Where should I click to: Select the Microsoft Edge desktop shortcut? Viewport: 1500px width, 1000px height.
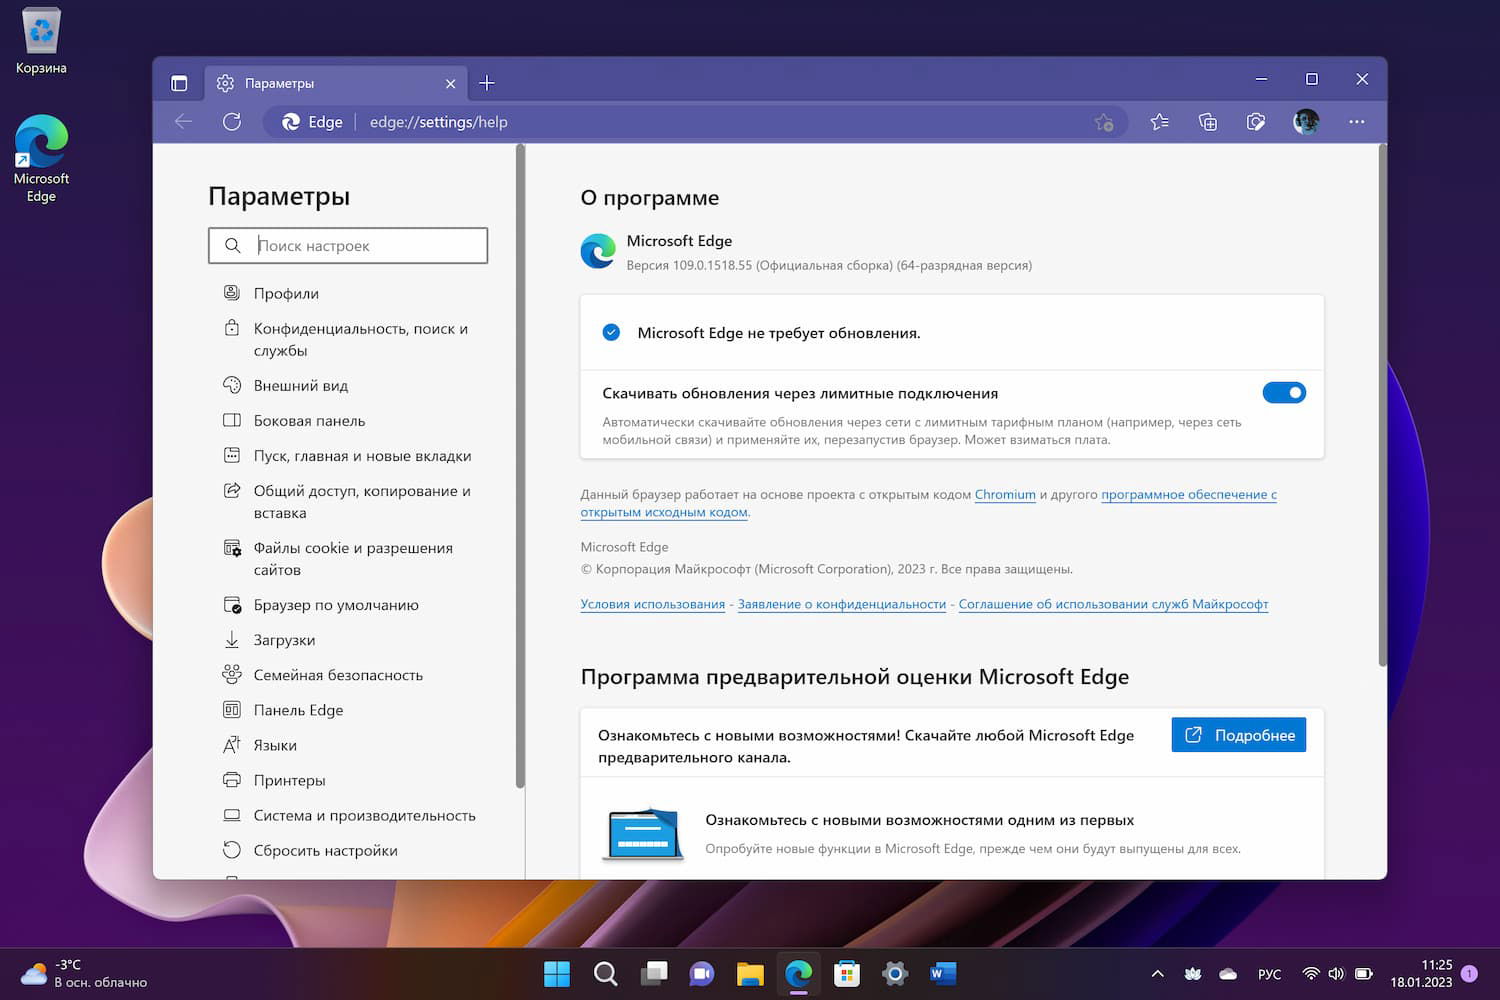click(41, 158)
